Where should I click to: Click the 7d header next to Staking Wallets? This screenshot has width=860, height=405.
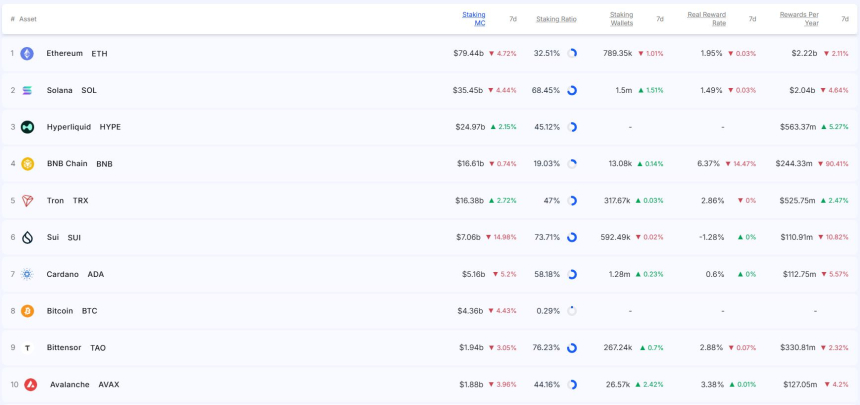[660, 19]
